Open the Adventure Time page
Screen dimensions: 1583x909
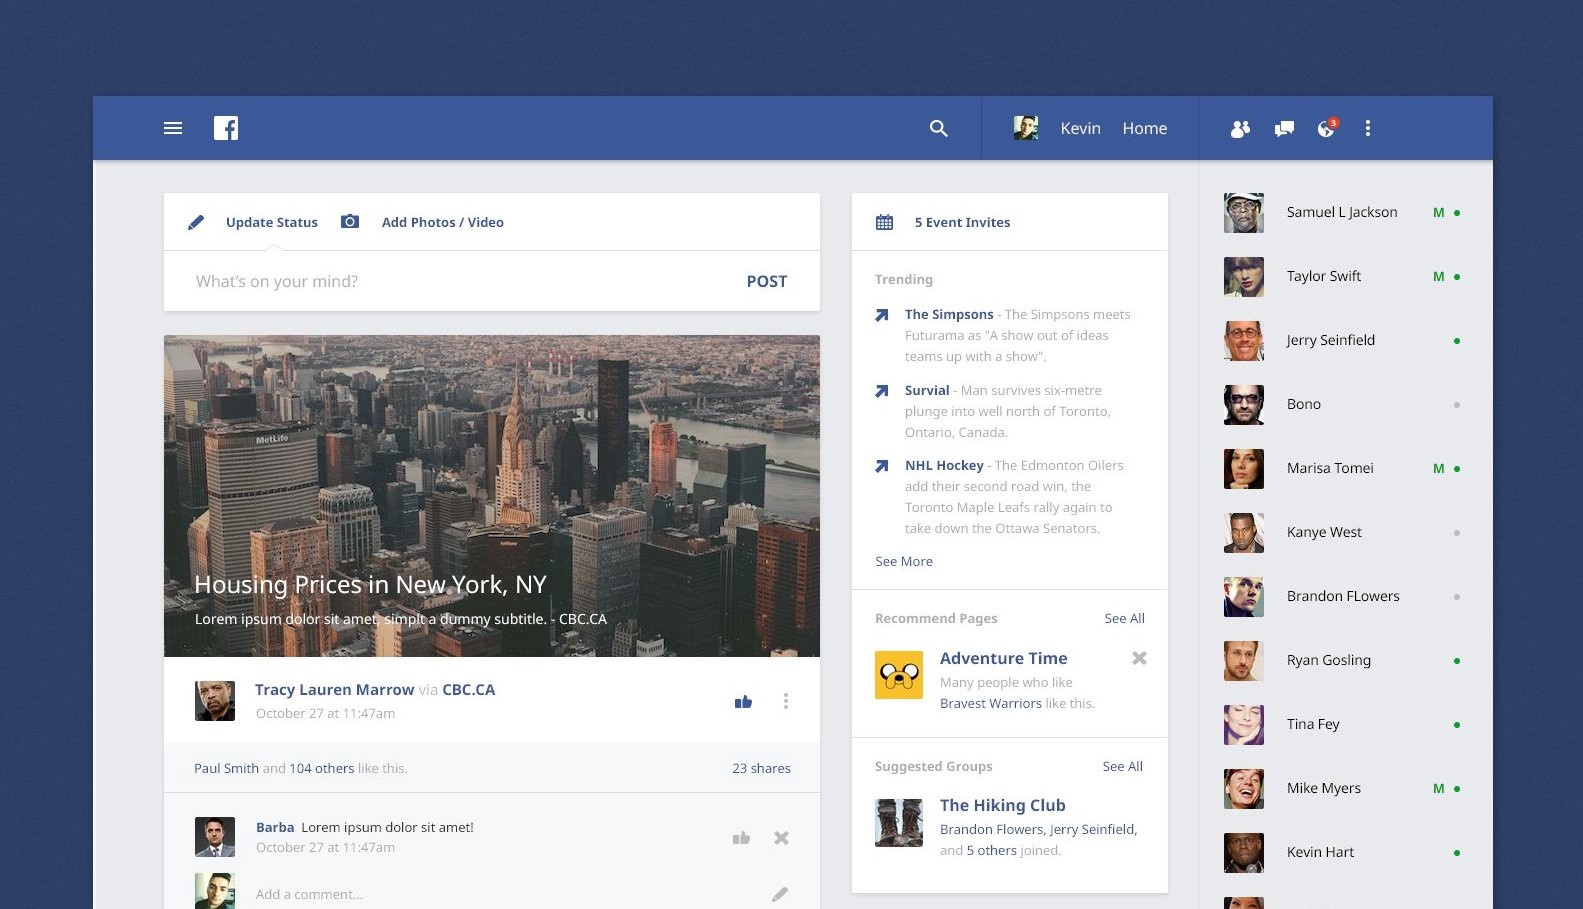[1003, 658]
